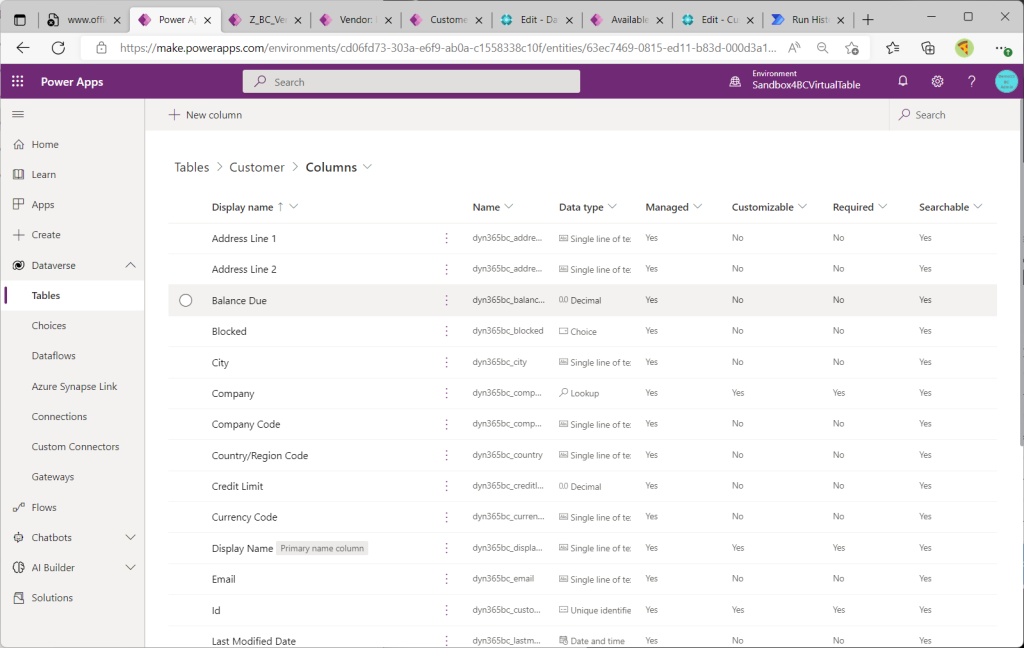Click the New column button

tap(205, 115)
